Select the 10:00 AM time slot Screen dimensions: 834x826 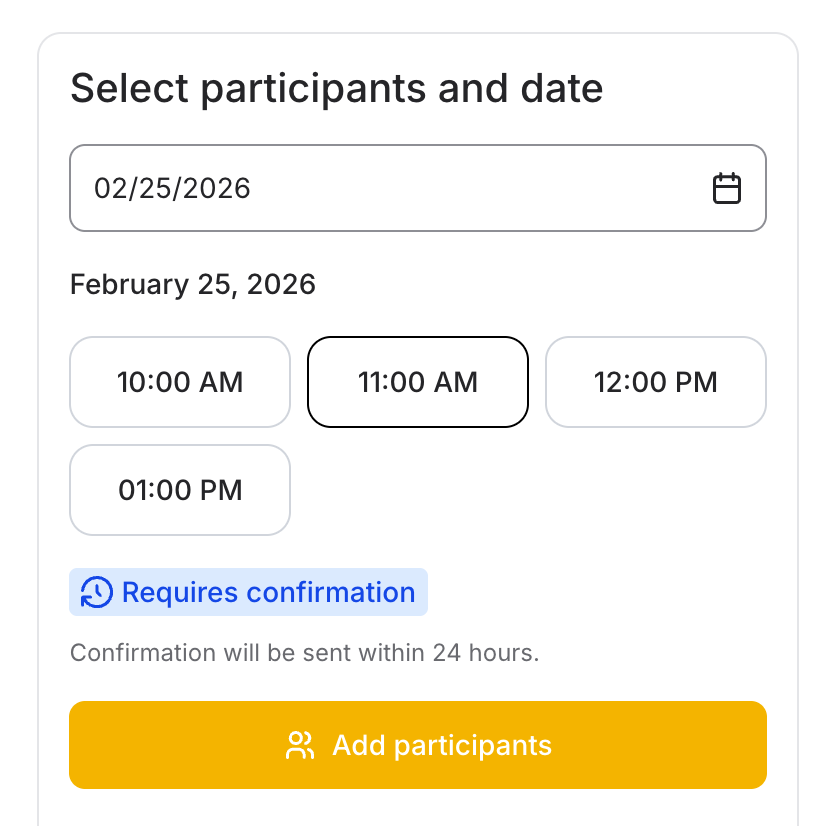[x=180, y=382]
